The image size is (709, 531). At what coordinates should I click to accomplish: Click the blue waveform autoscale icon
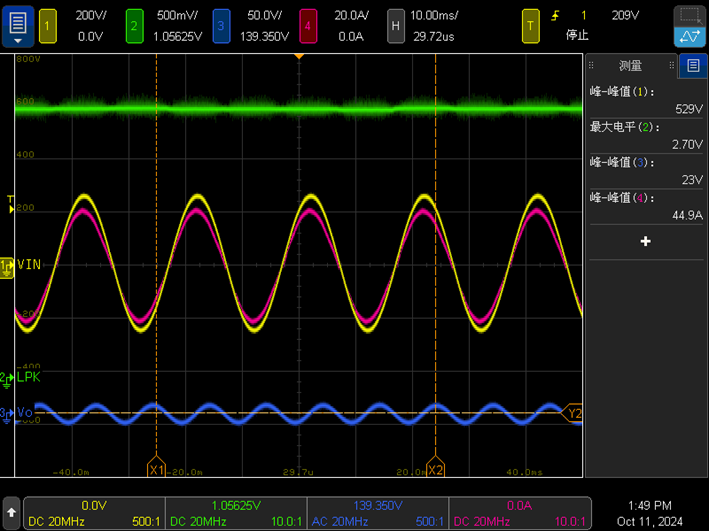688,37
